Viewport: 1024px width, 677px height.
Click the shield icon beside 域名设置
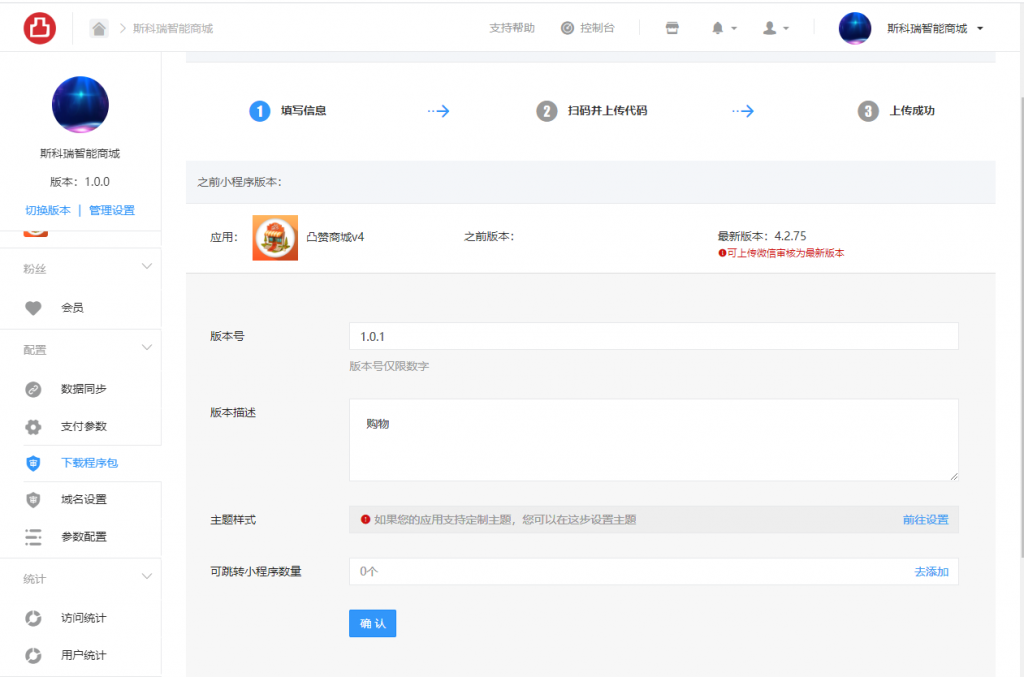pos(33,500)
